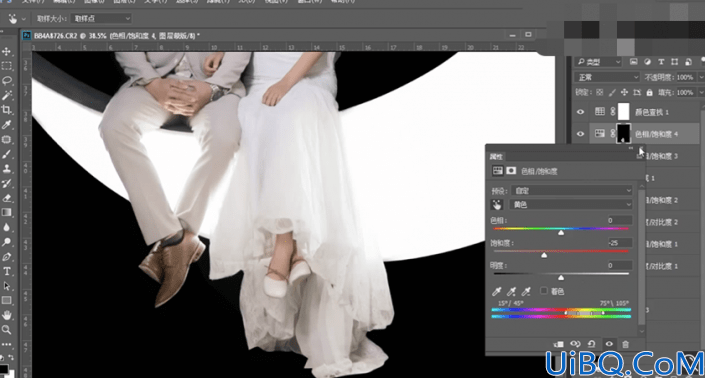Hide the 色相/饱和度 4 layer
Viewport: 705px width, 378px height.
click(x=580, y=134)
